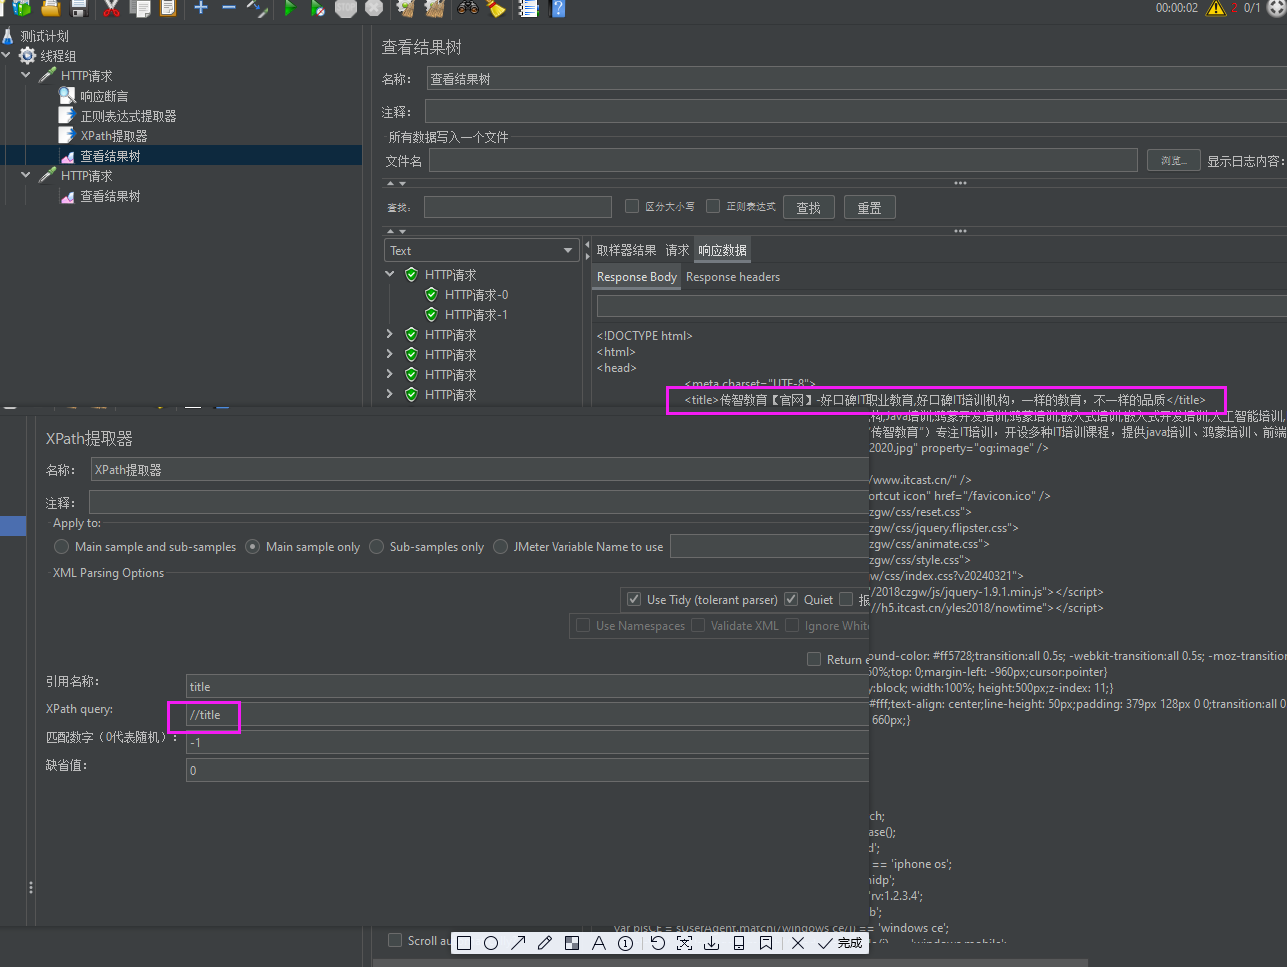This screenshot has height=967, width=1287.
Task: Click the undo annotation icon
Action: click(658, 943)
